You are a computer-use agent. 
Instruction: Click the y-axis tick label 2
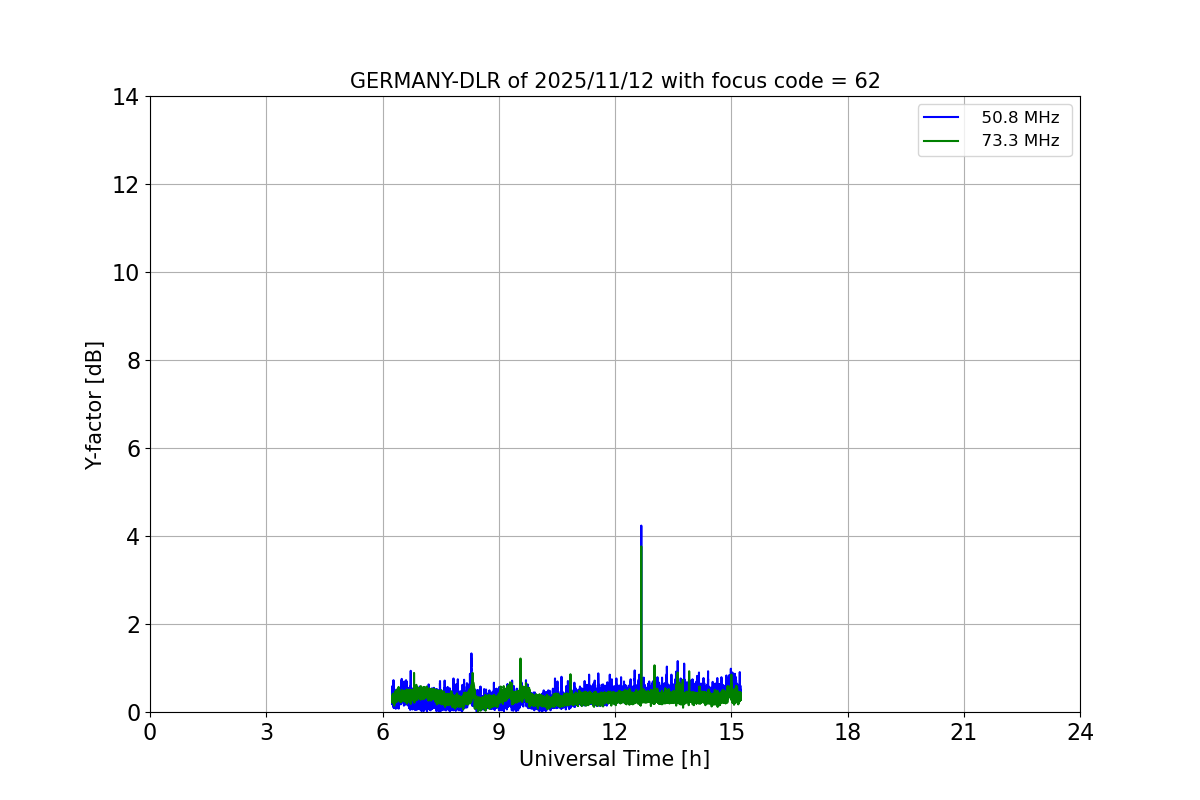[133, 625]
